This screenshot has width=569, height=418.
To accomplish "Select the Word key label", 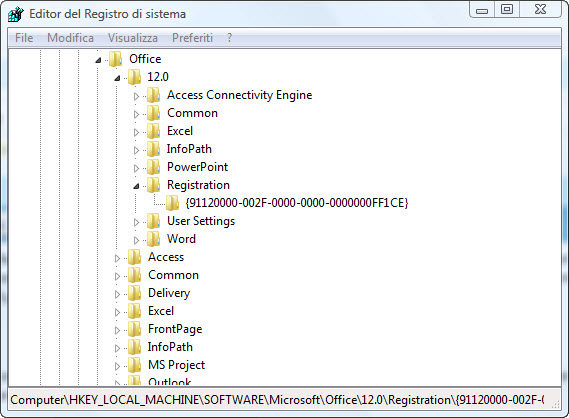I will click(181, 239).
